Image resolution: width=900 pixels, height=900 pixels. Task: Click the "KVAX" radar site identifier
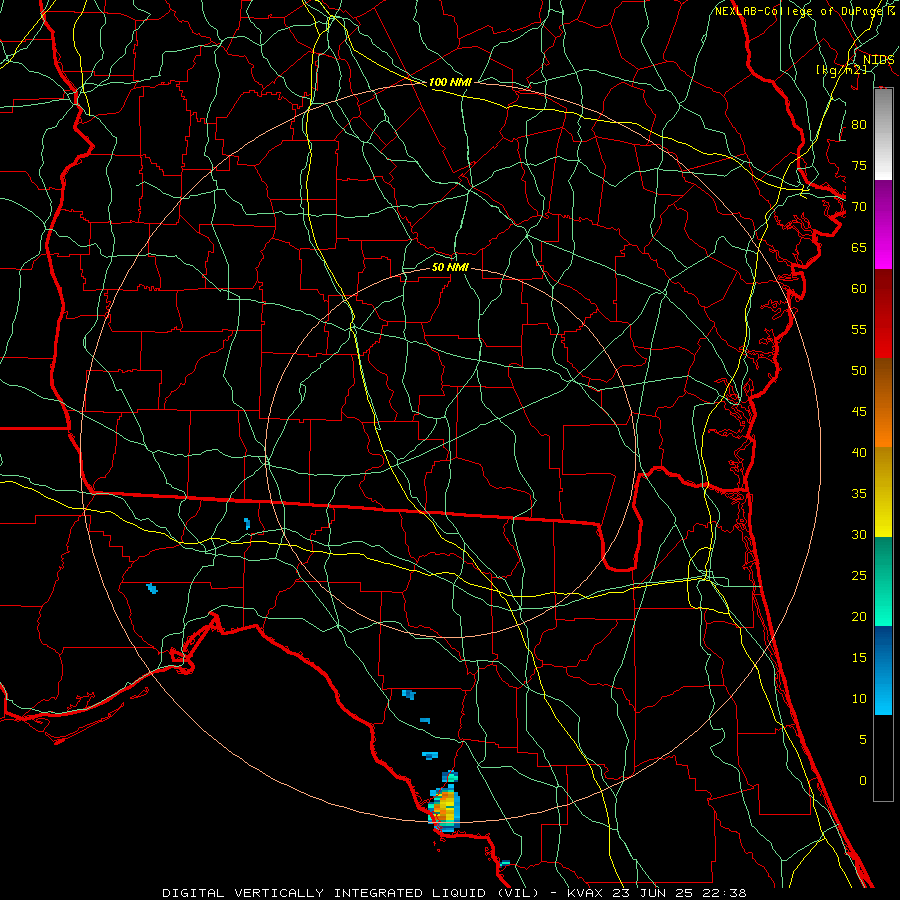pyautogui.click(x=585, y=893)
